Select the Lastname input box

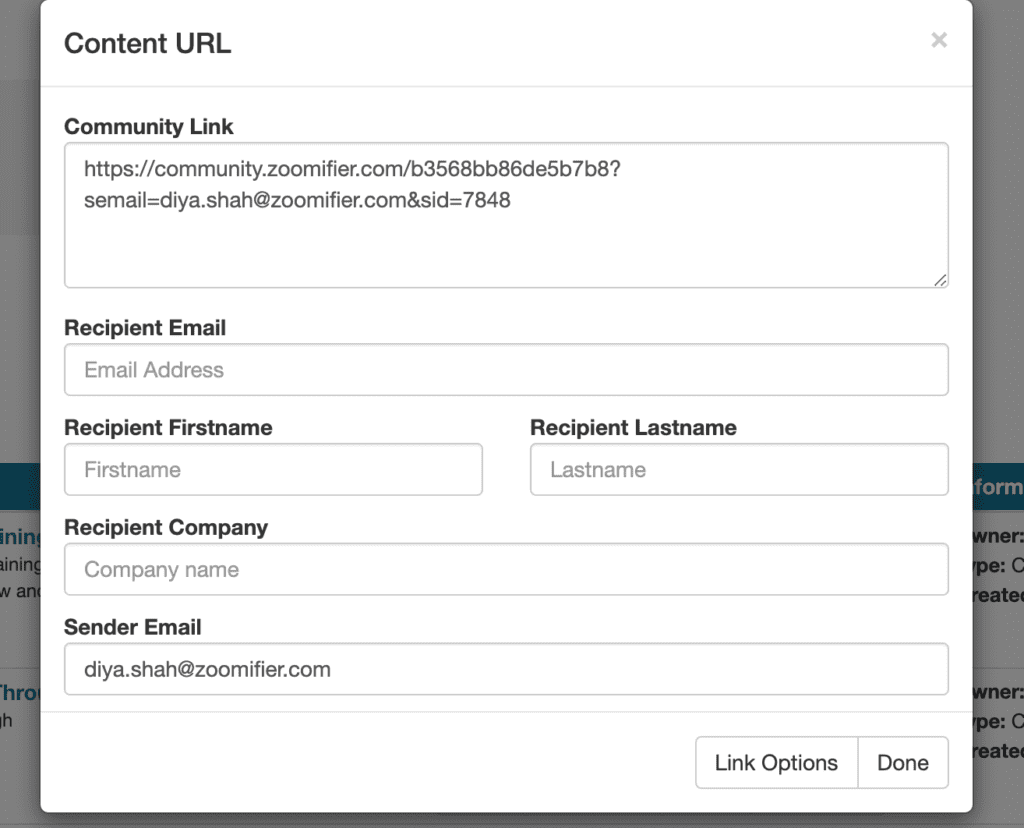tap(739, 470)
